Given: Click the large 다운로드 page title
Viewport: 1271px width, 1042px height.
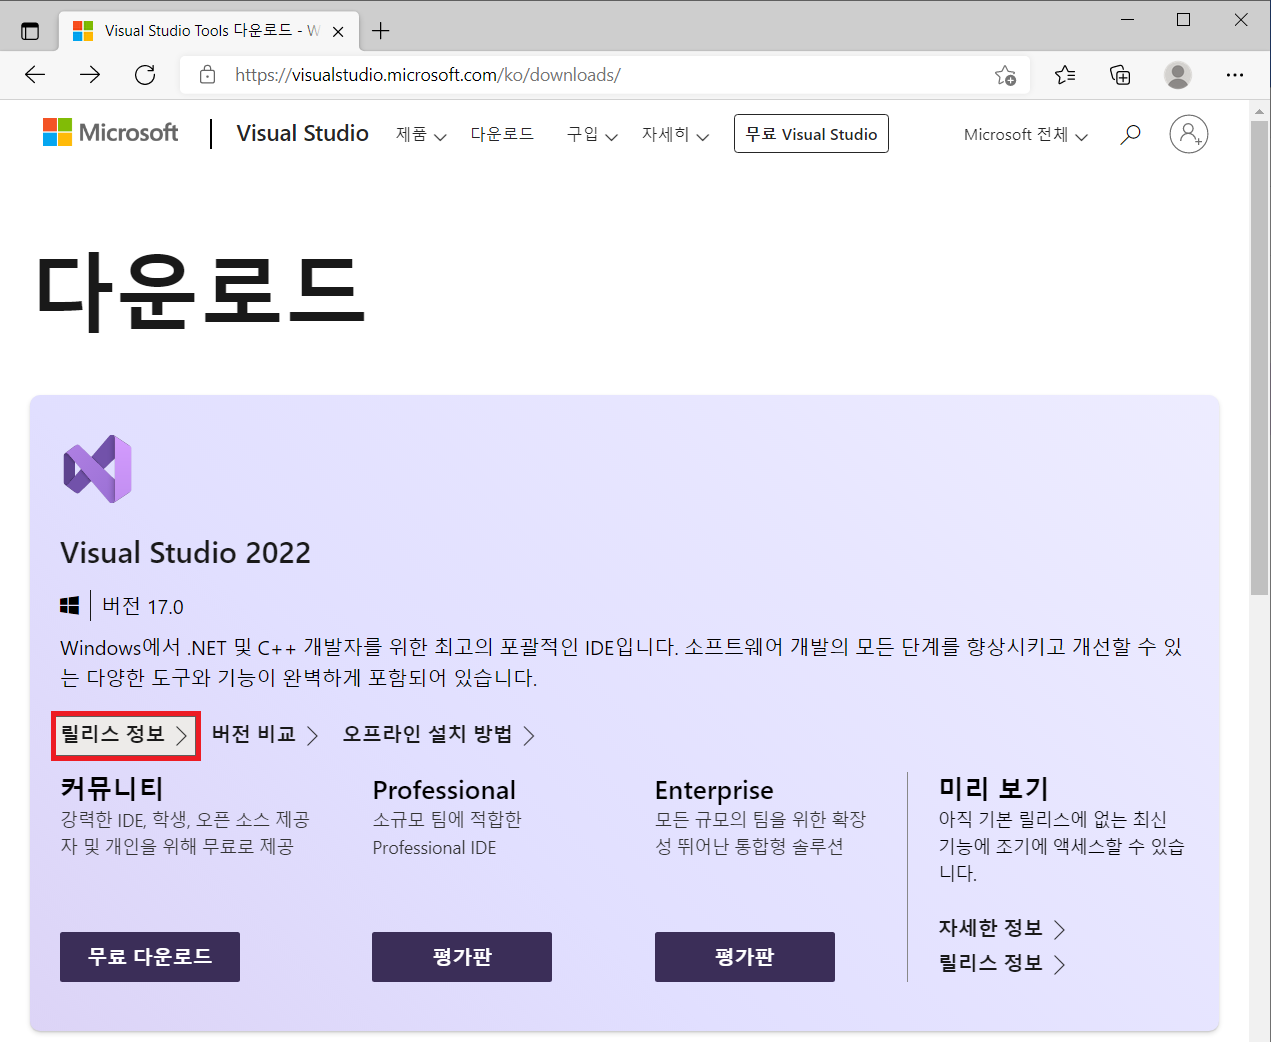Looking at the screenshot, I should pyautogui.click(x=200, y=291).
